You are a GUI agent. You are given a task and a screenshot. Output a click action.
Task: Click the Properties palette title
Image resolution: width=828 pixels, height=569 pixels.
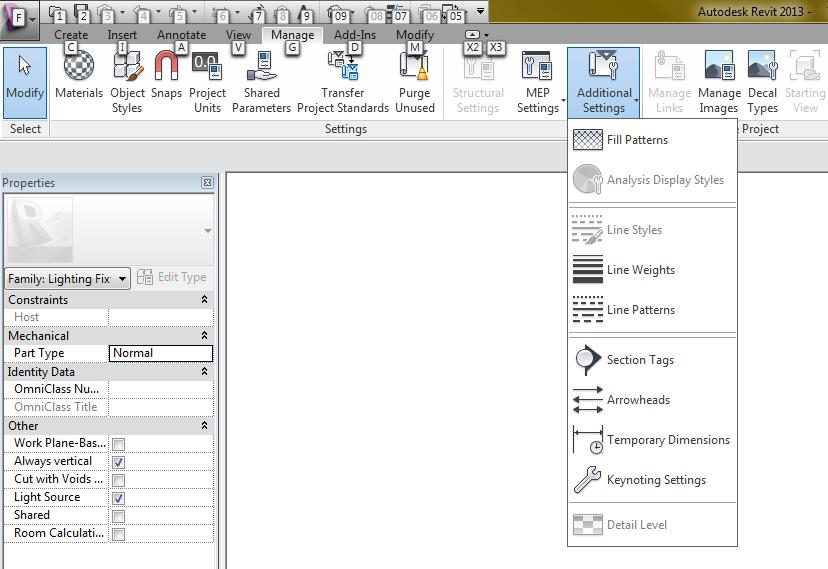[x=29, y=183]
